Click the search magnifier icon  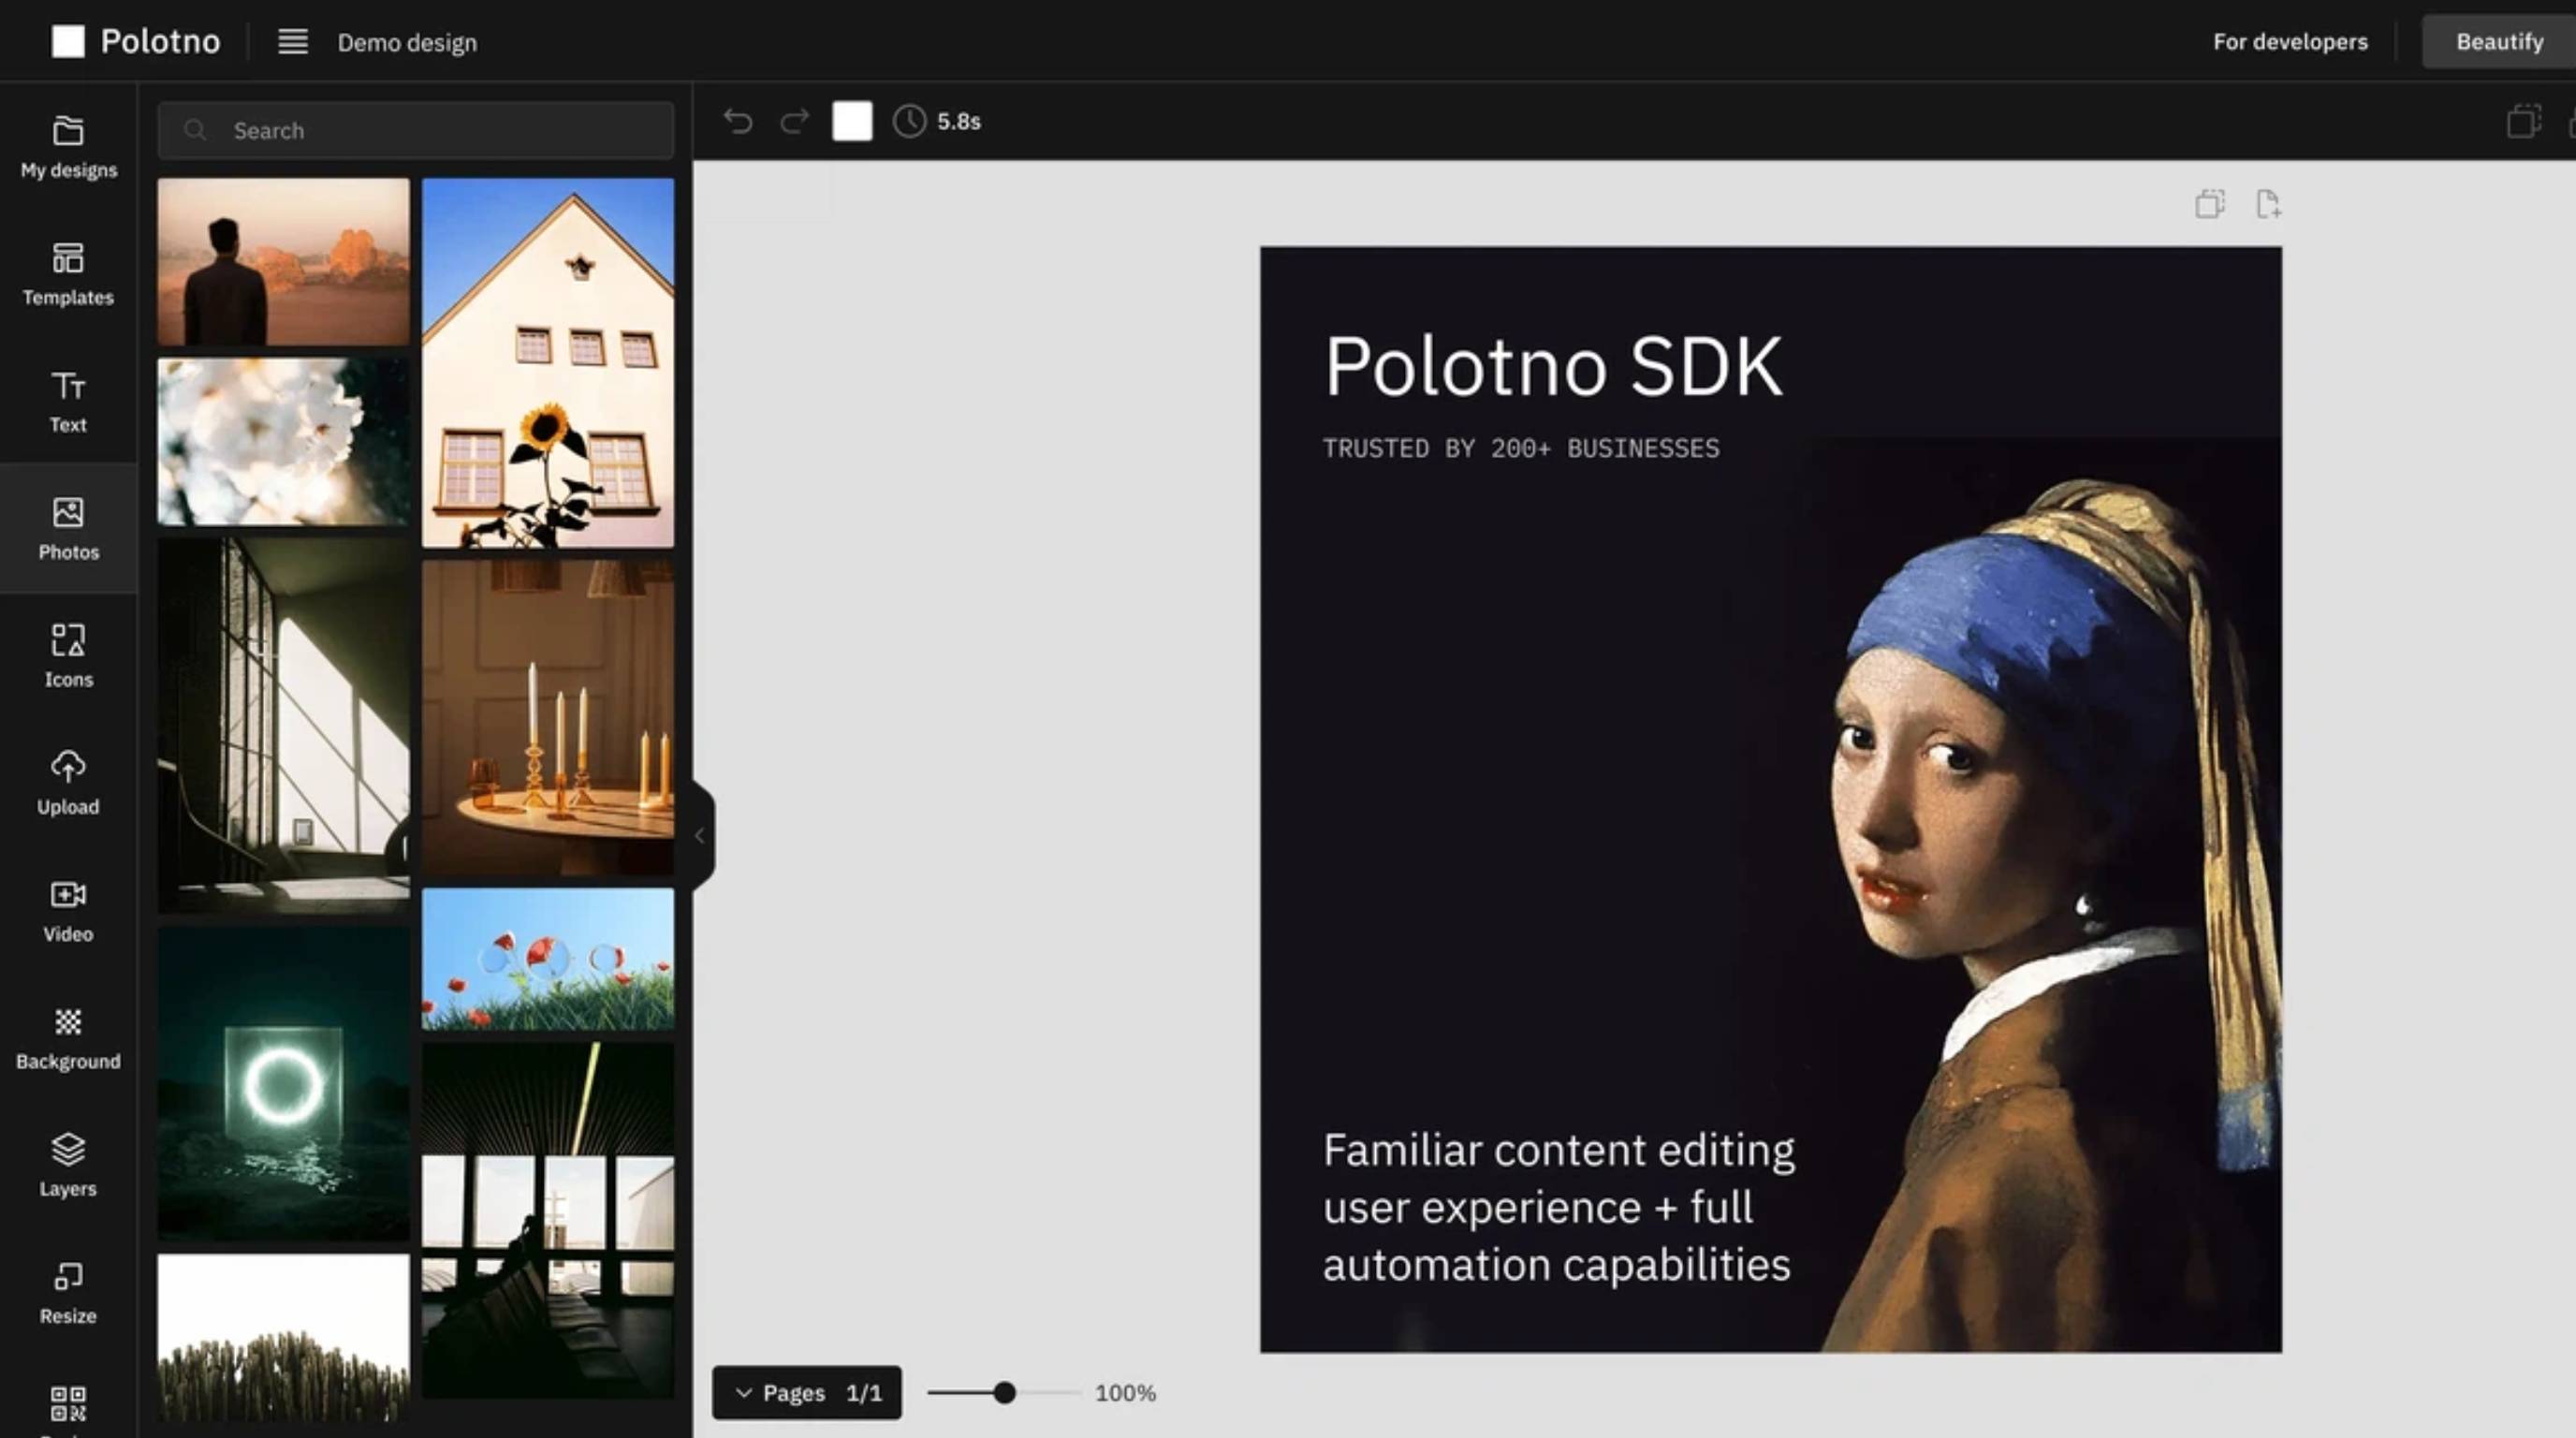195,130
